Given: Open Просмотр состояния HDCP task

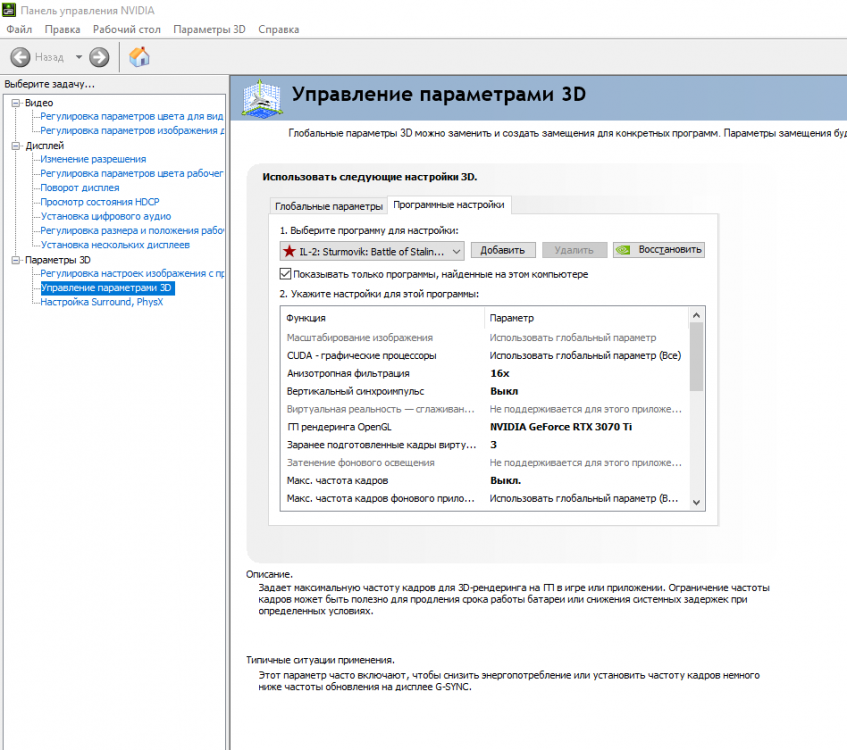Looking at the screenshot, I should pyautogui.click(x=100, y=202).
